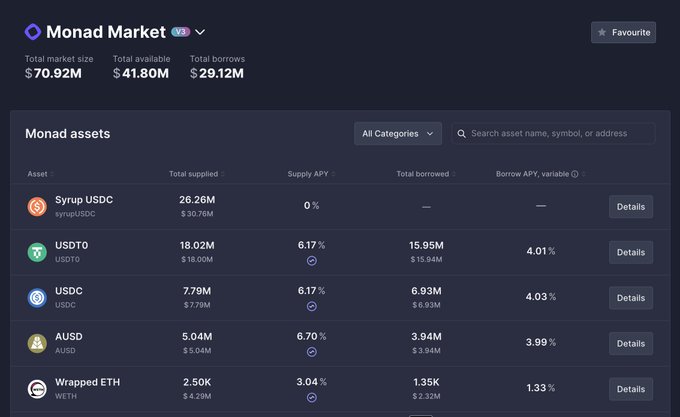The image size is (680, 417).
Task: Click the 3.04% supply APY value
Action: pyautogui.click(x=311, y=382)
